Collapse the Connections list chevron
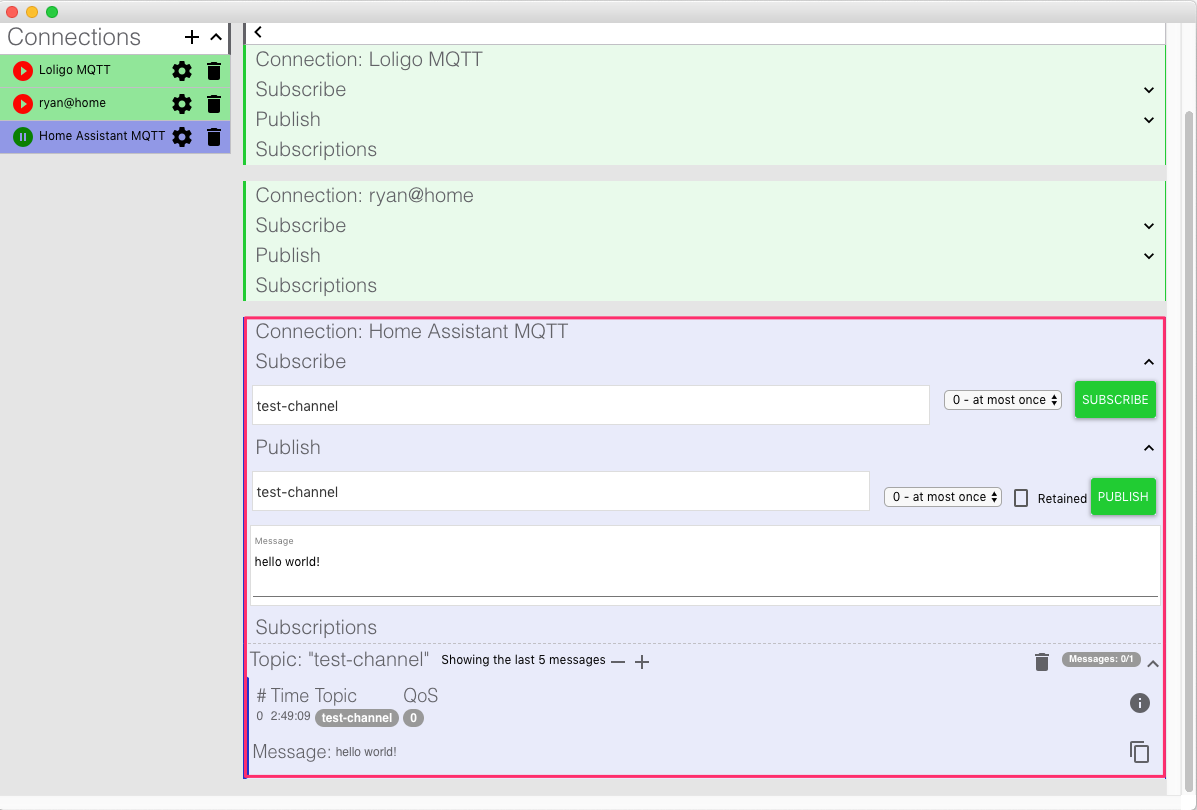Image resolution: width=1197 pixels, height=810 pixels. [216, 37]
